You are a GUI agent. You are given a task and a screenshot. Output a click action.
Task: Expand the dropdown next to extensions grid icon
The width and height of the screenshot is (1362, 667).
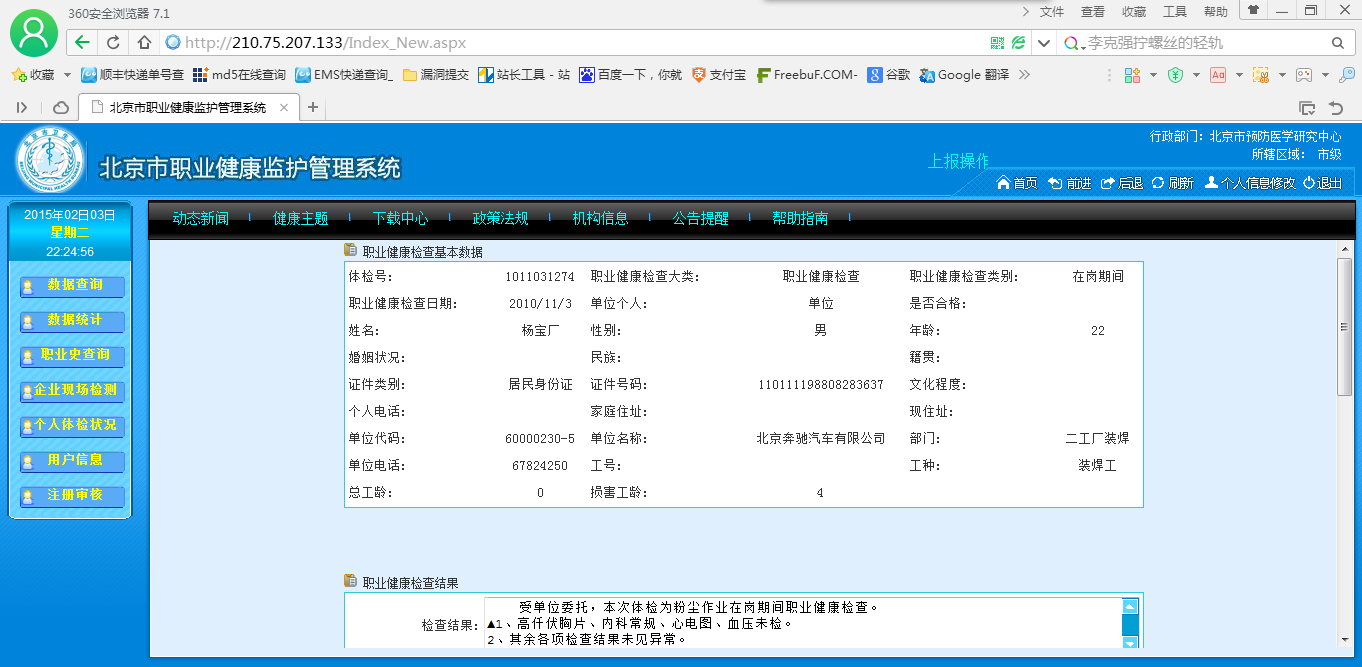pyautogui.click(x=1153, y=75)
